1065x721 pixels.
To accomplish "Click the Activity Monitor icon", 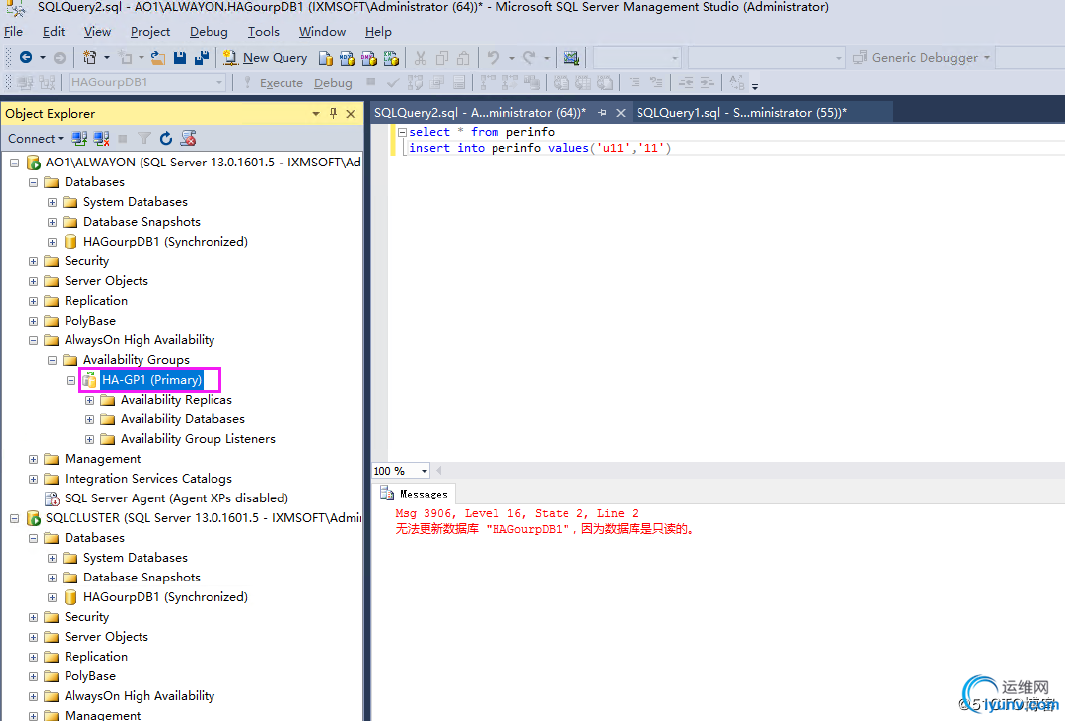I will (571, 58).
